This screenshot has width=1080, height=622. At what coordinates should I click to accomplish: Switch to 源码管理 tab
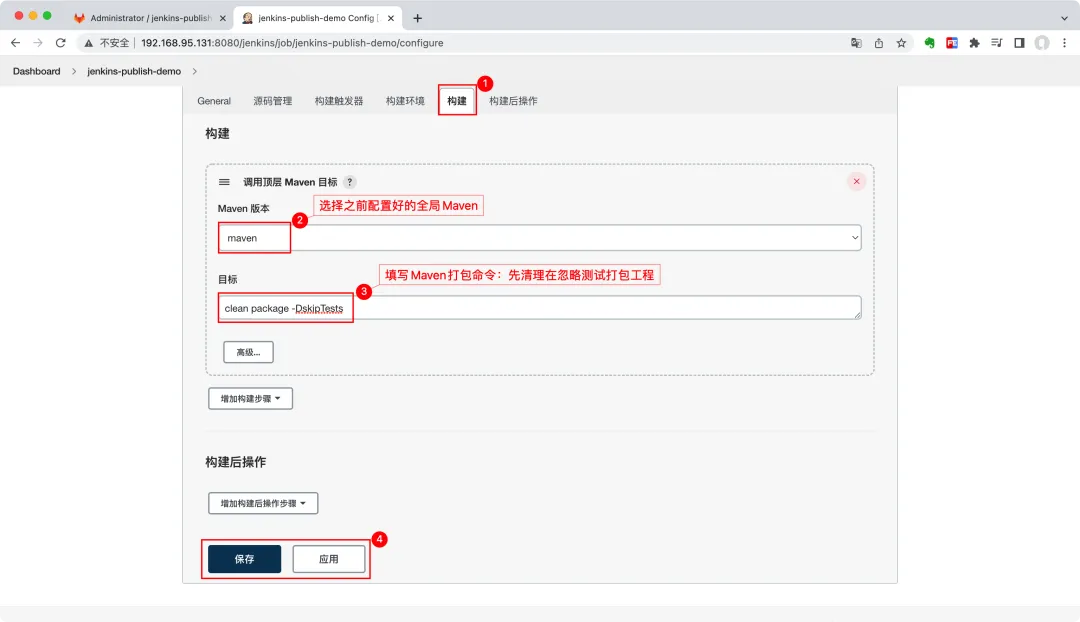(273, 101)
